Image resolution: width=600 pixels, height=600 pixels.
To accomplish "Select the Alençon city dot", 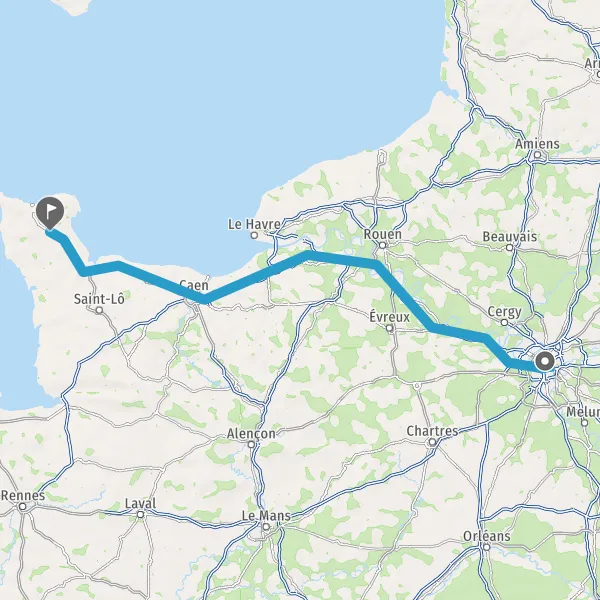I will (251, 445).
